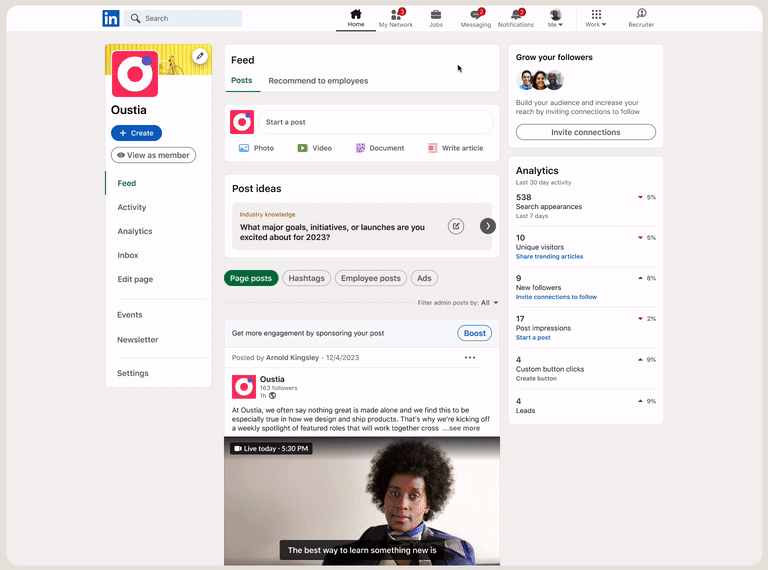
Task: Switch to the Posts tab
Action: 241,81
